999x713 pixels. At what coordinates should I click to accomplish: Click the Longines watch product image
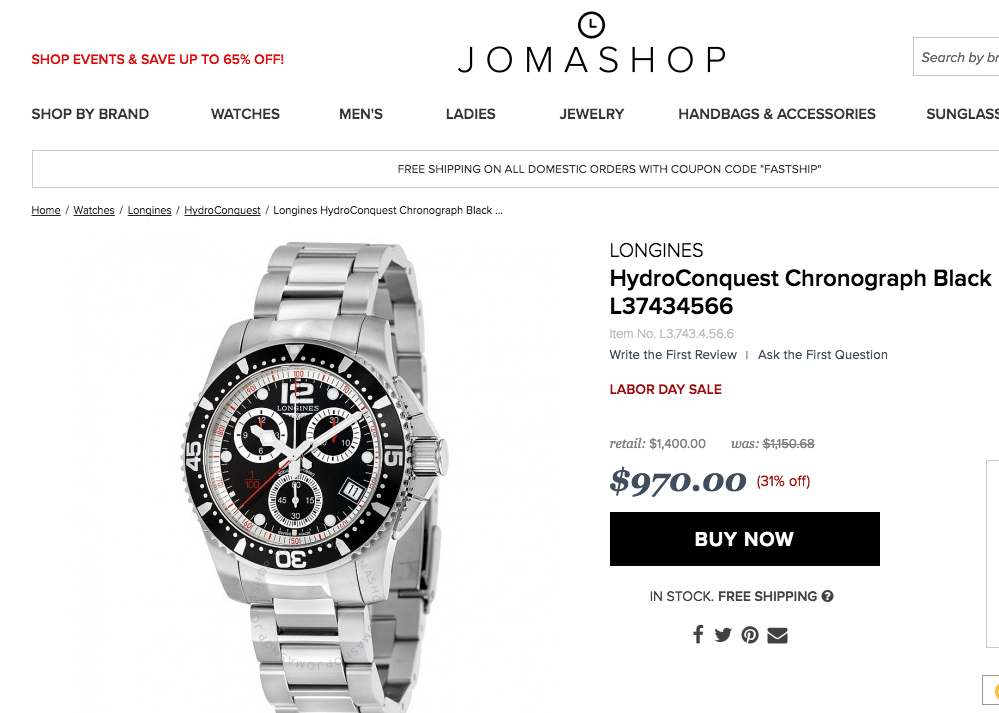click(x=312, y=475)
